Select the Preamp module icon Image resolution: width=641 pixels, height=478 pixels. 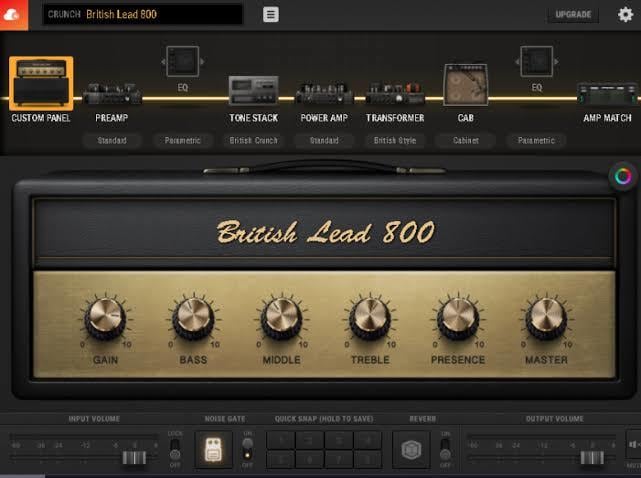(x=112, y=93)
